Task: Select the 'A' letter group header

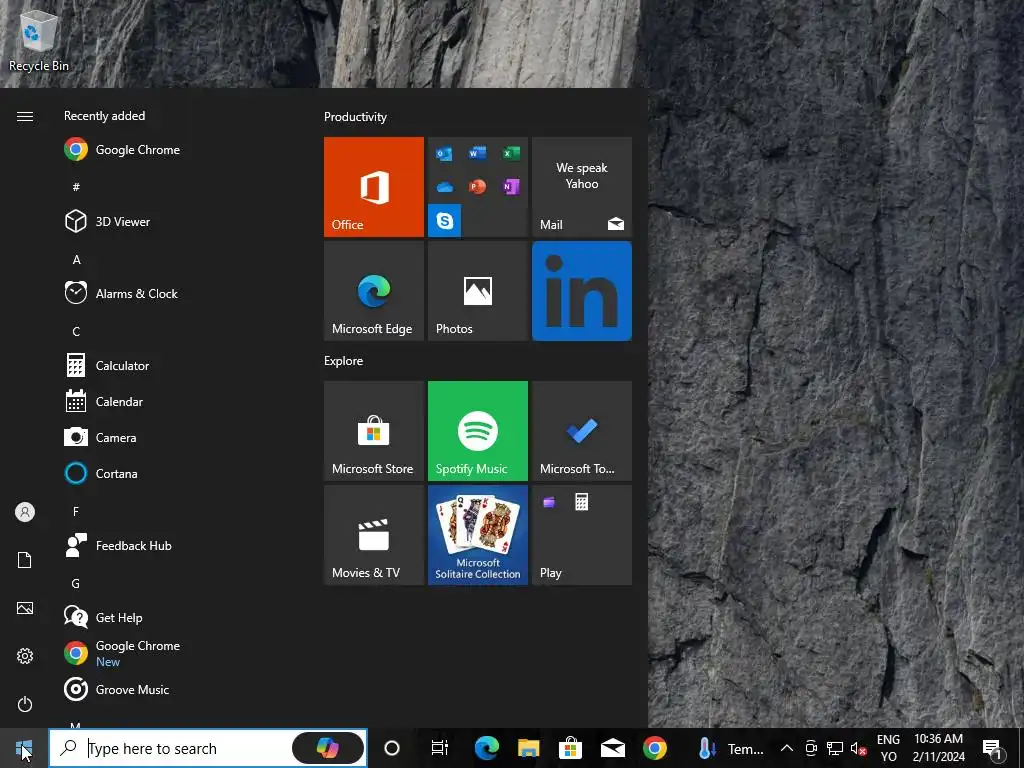Action: point(76,259)
